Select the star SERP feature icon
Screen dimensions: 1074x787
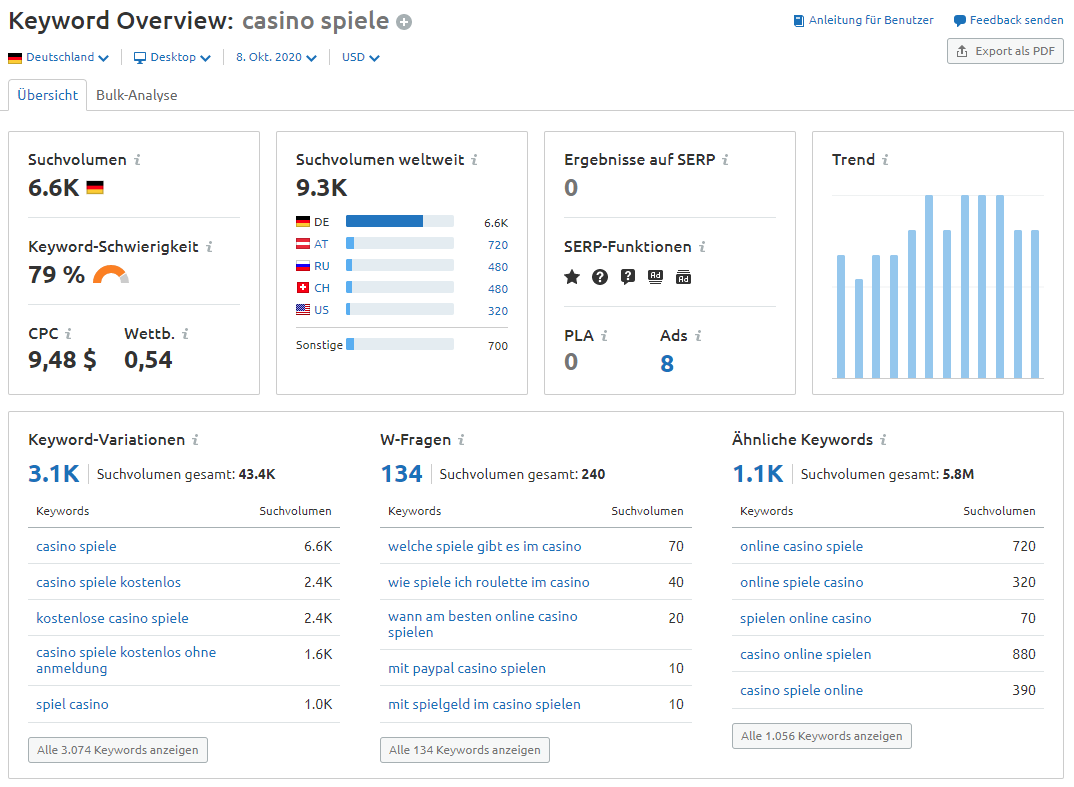[x=572, y=277]
